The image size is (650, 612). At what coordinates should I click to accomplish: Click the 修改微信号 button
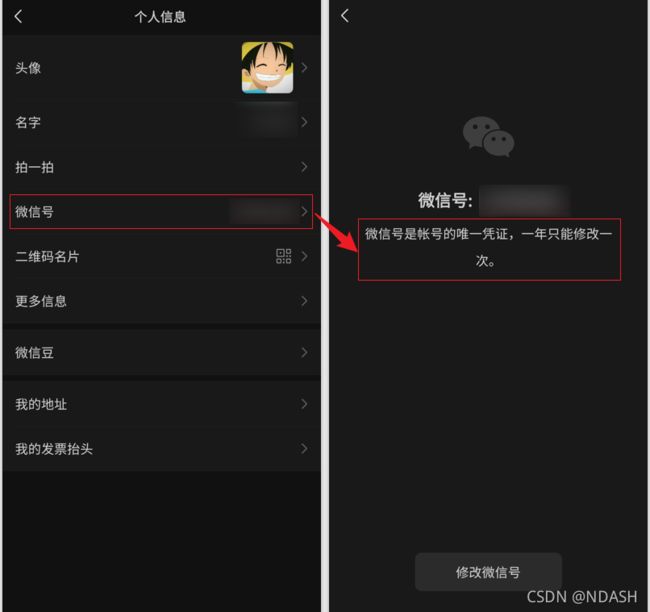click(x=488, y=572)
